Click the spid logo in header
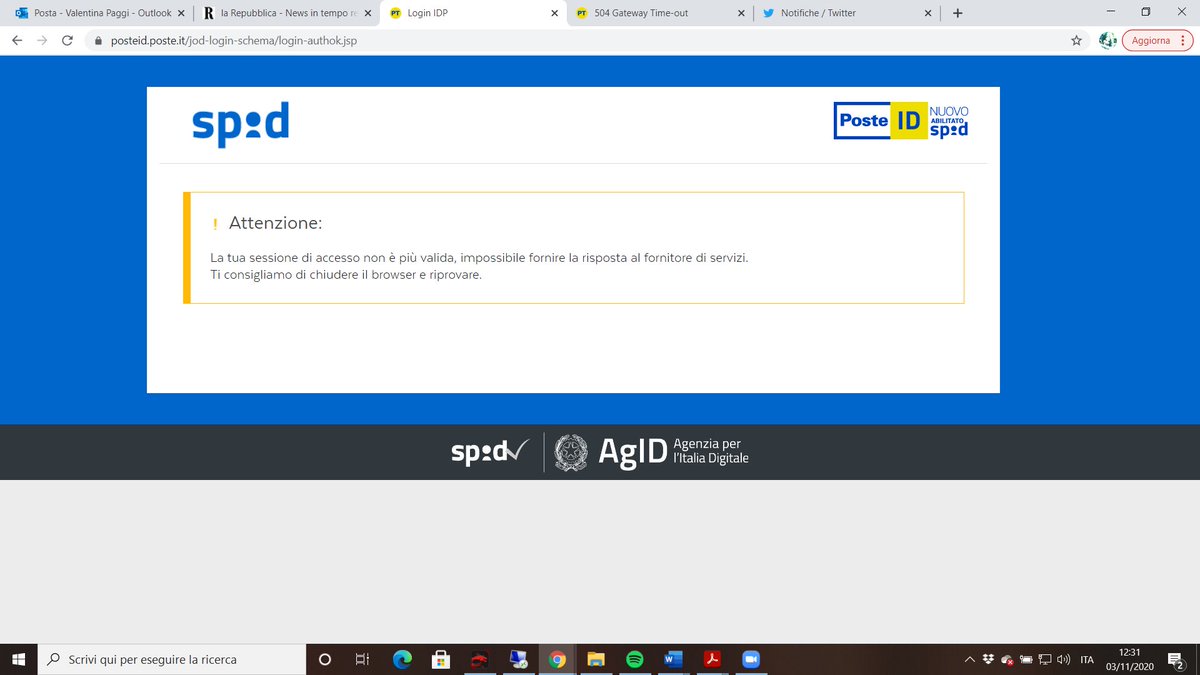The width and height of the screenshot is (1200, 675). pyautogui.click(x=240, y=124)
